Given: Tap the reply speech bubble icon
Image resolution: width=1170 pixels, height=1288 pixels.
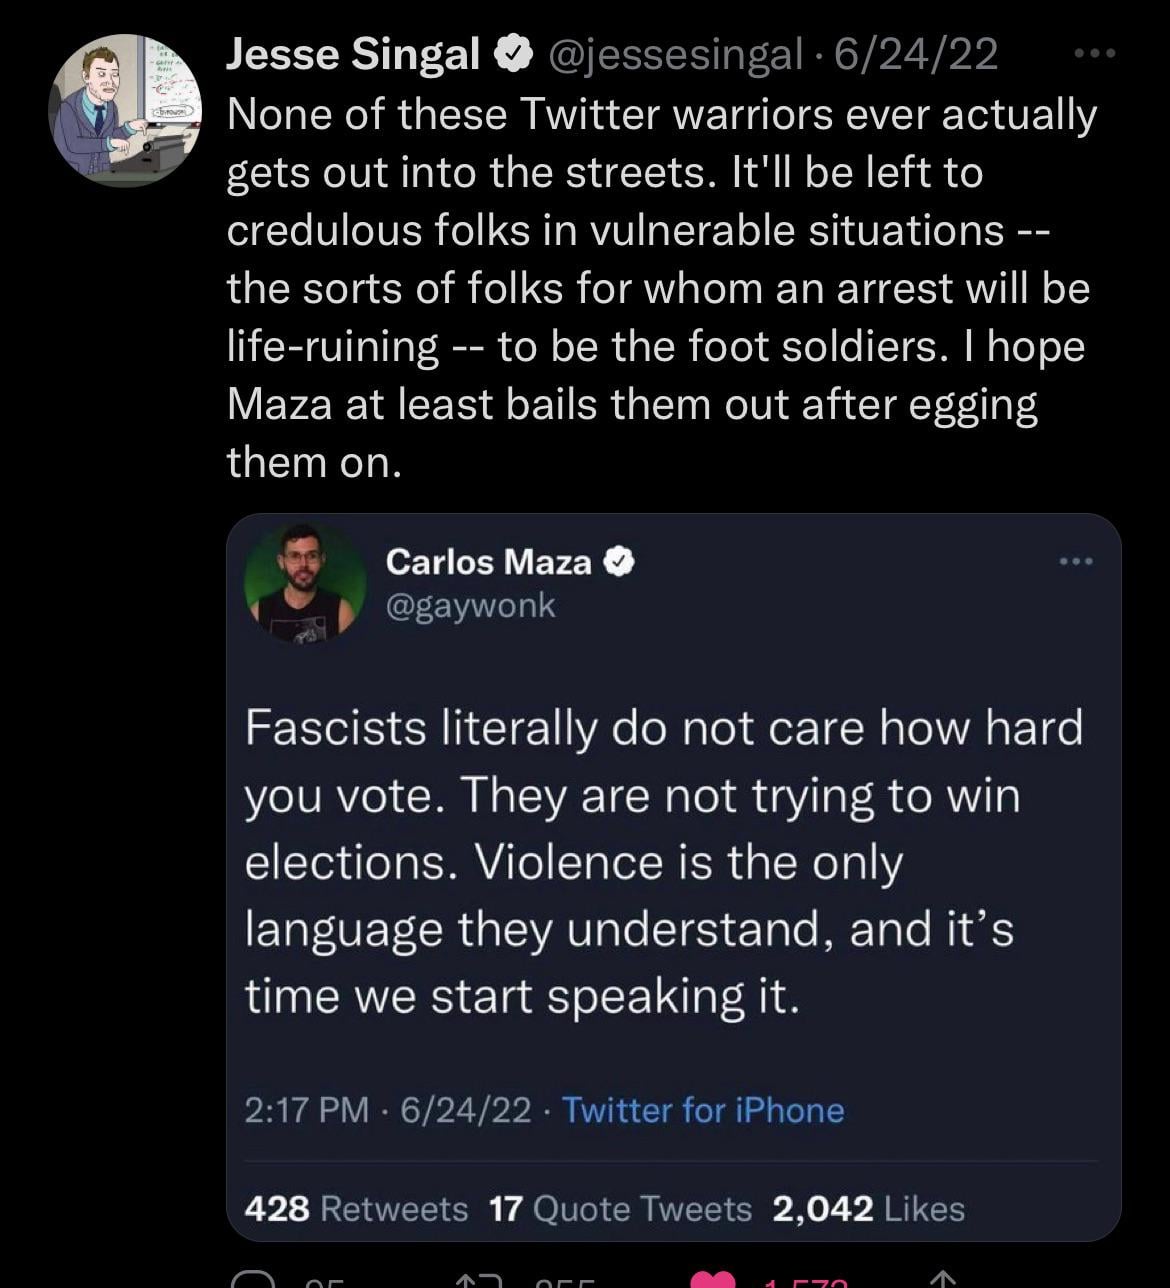Looking at the screenshot, I should point(249,1279).
